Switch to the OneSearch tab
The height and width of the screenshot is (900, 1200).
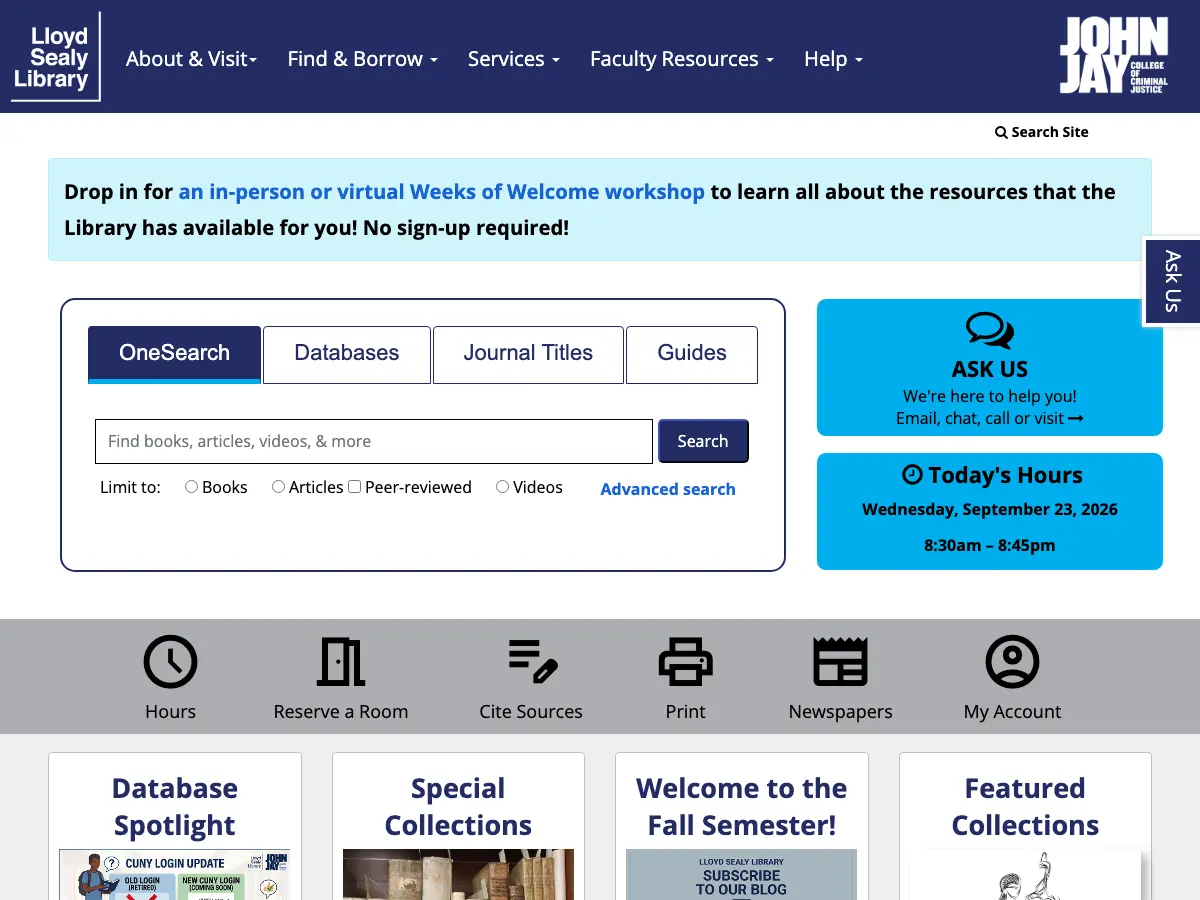tap(174, 354)
